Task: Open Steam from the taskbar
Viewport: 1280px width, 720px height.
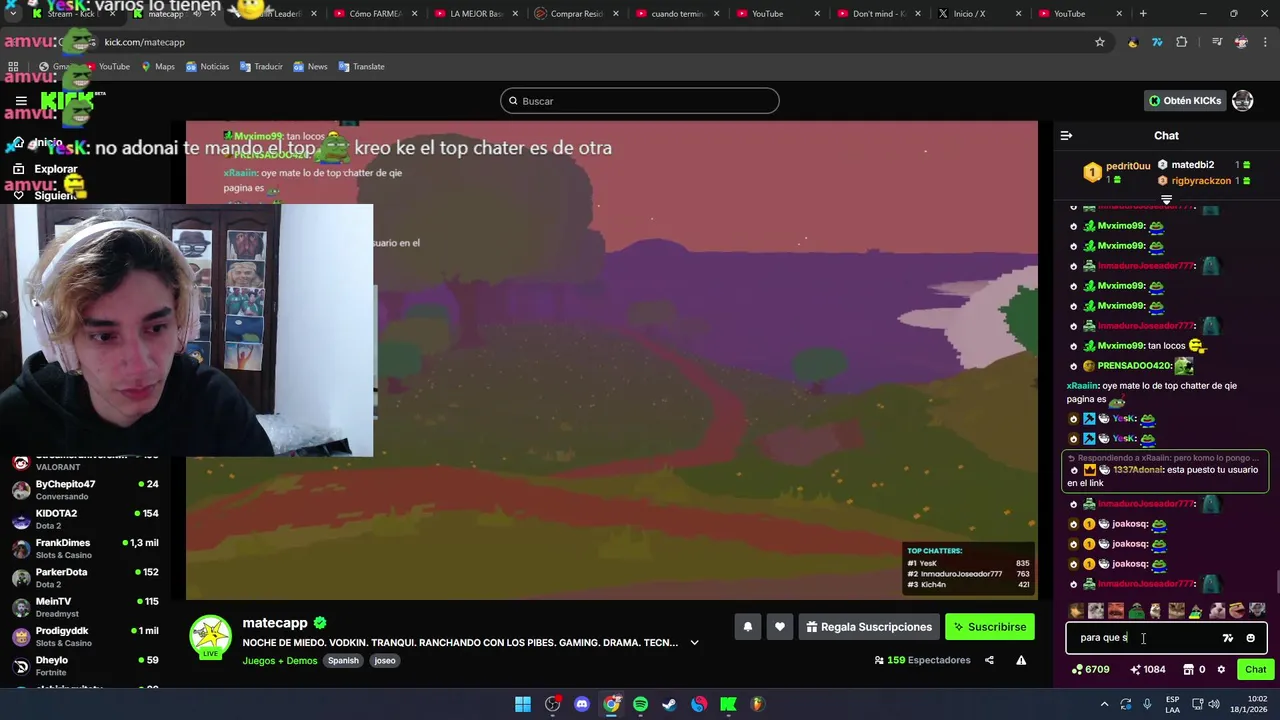Action: click(669, 704)
